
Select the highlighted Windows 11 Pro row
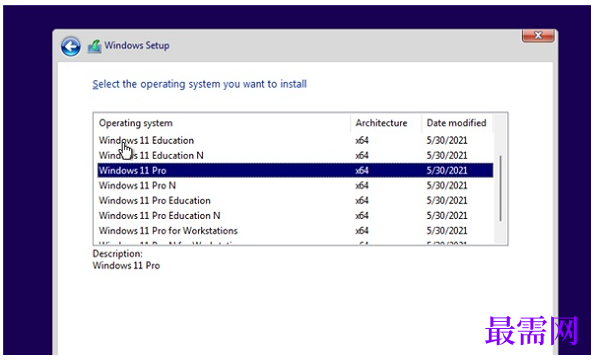[295, 170]
